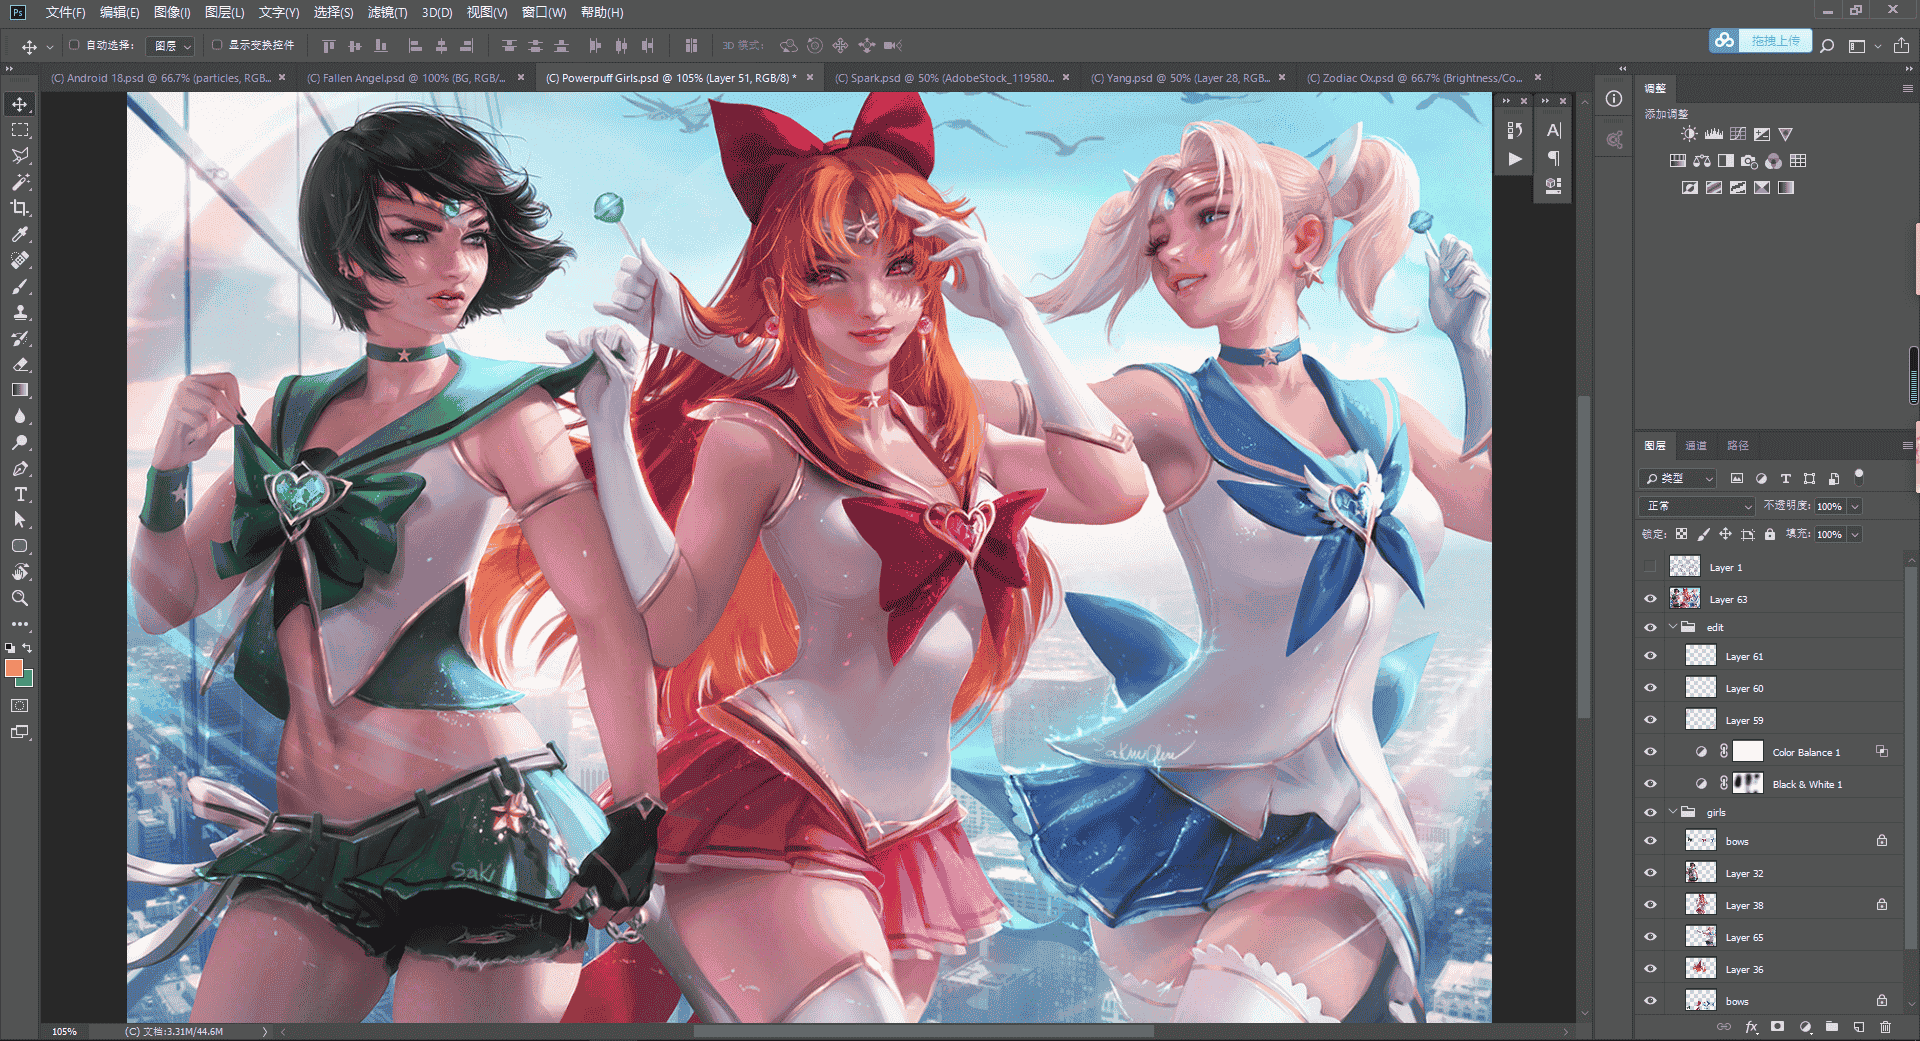The image size is (1920, 1041).
Task: Open the blend mode 正常 dropdown
Action: tap(1697, 506)
